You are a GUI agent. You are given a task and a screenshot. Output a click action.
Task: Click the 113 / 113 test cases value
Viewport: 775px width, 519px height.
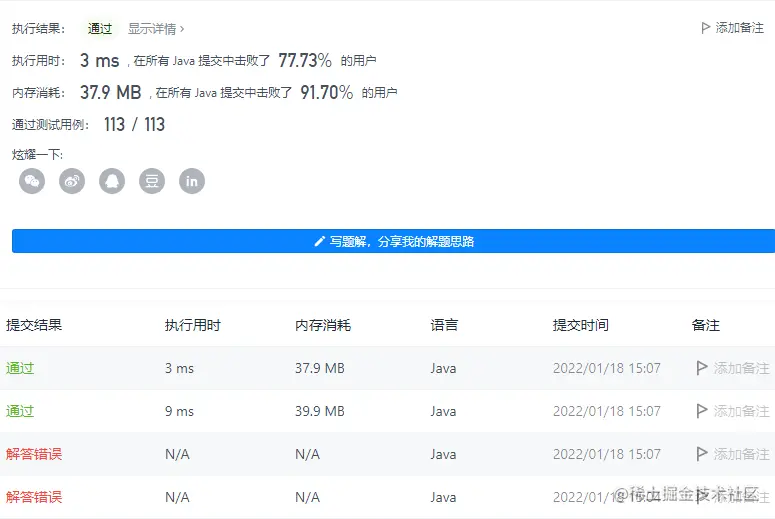[134, 124]
